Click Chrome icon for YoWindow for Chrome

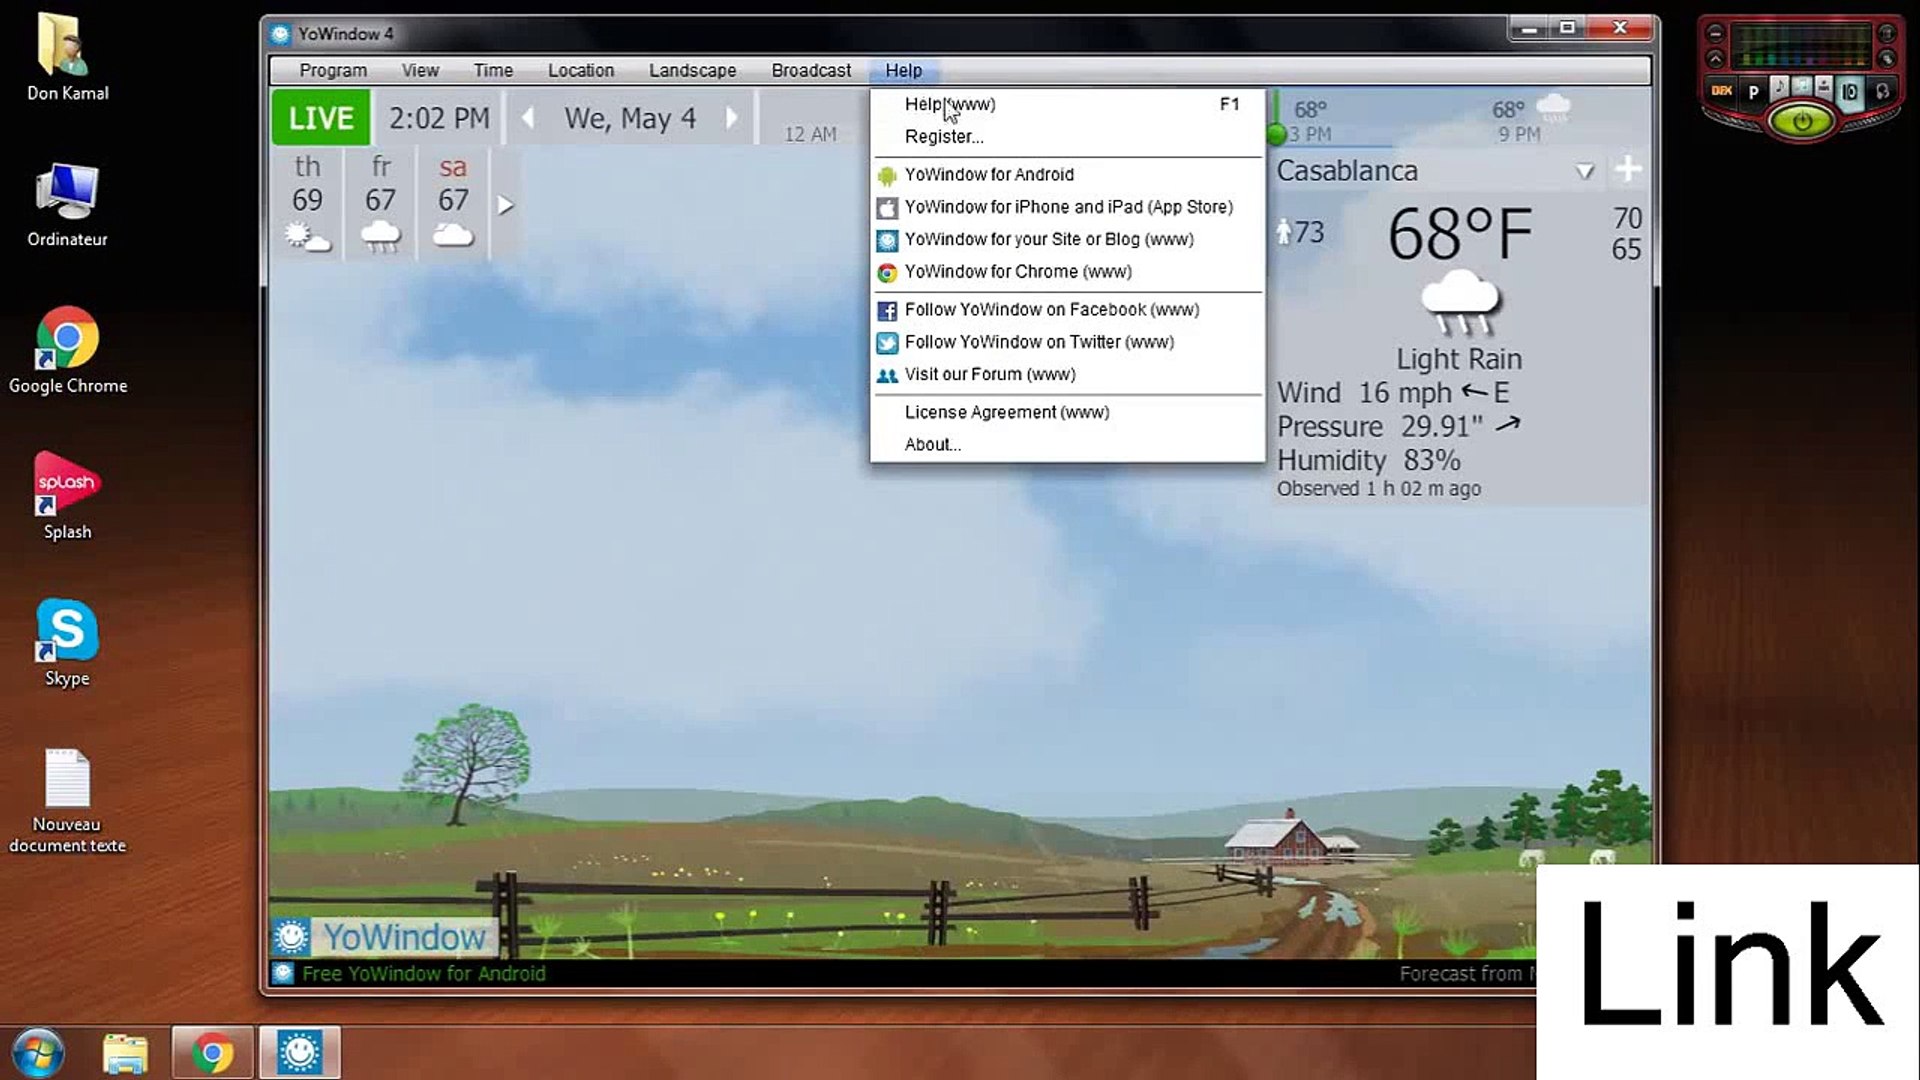(887, 273)
